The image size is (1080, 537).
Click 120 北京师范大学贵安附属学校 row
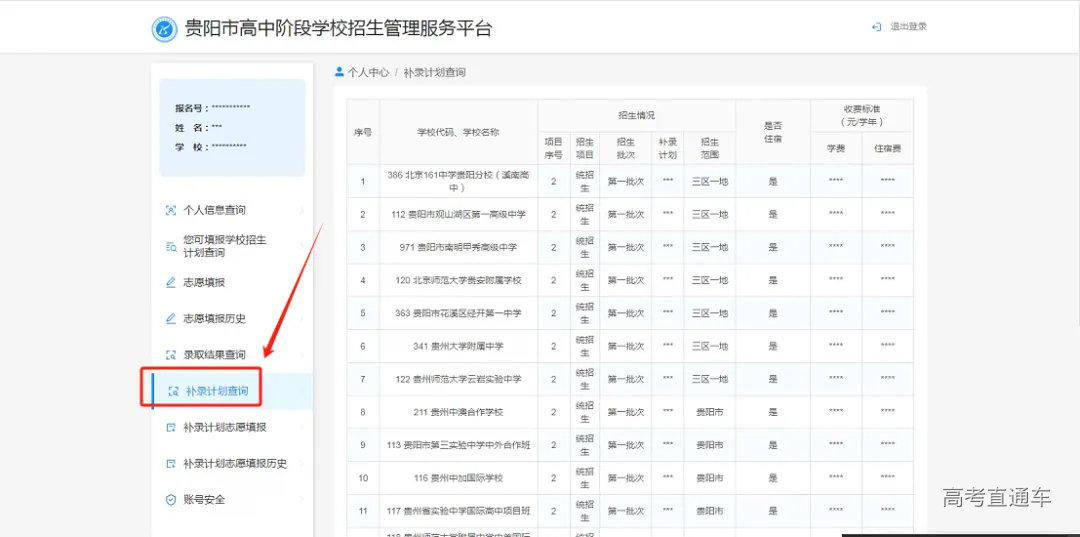[x=630, y=280]
